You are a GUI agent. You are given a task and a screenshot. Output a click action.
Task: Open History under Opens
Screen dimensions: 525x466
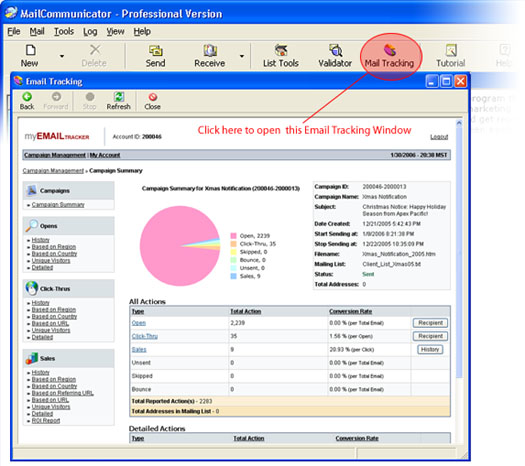[x=41, y=240]
